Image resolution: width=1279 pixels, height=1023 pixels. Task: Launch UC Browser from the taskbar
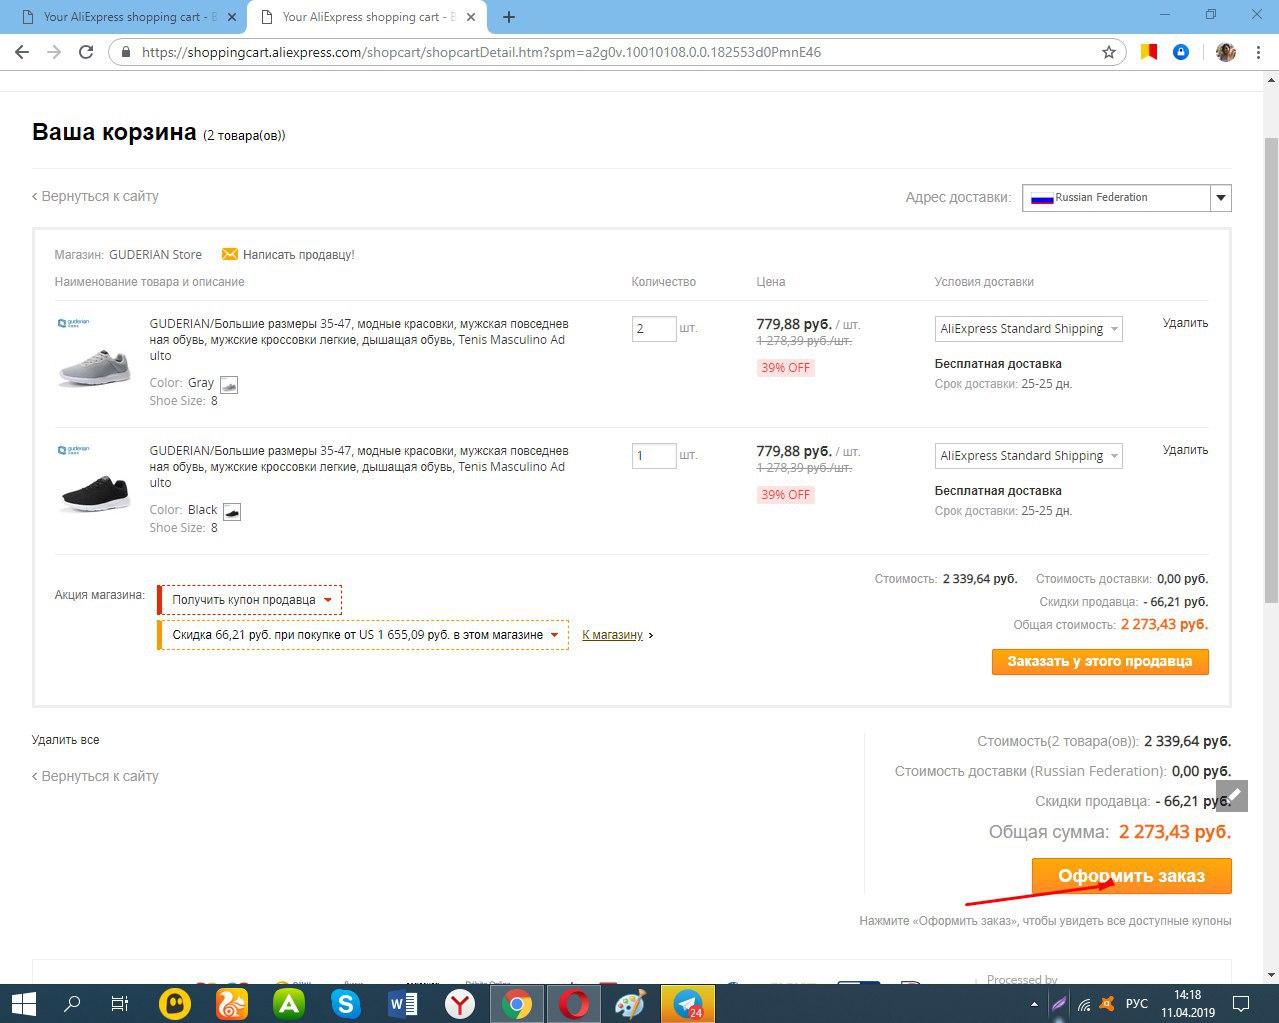click(232, 1003)
